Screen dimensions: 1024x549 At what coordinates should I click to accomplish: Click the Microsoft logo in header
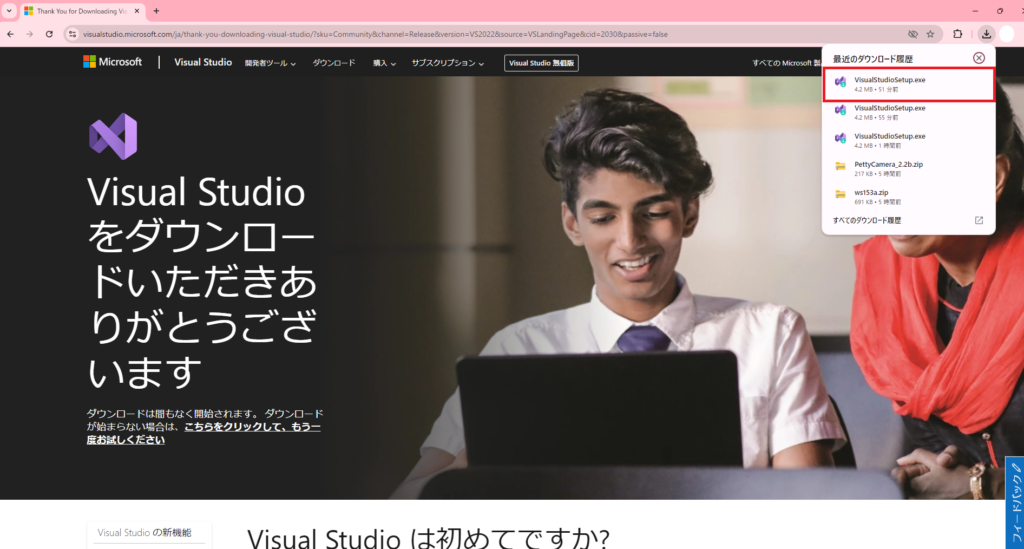pos(115,62)
